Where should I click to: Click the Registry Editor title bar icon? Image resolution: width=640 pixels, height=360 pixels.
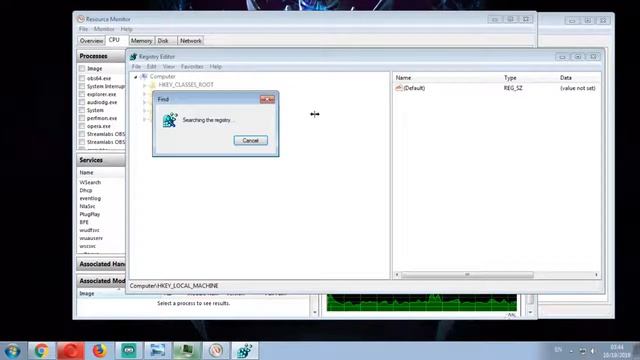(133, 56)
